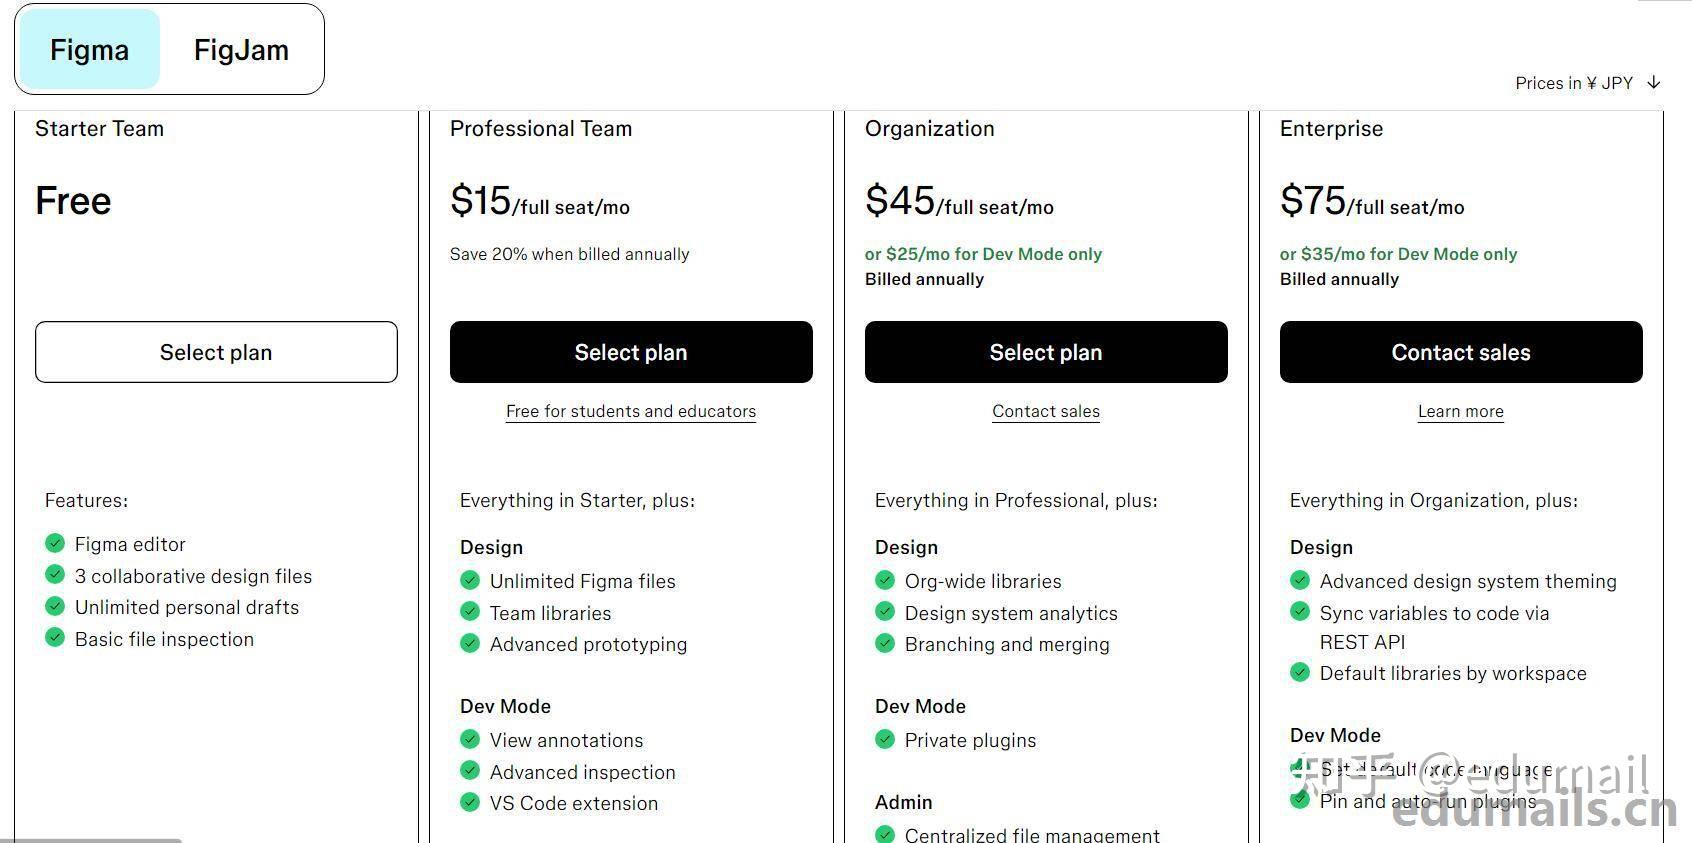Click checkmark icon next to Unlimited Figma files
The image size is (1692, 843).
click(x=470, y=580)
